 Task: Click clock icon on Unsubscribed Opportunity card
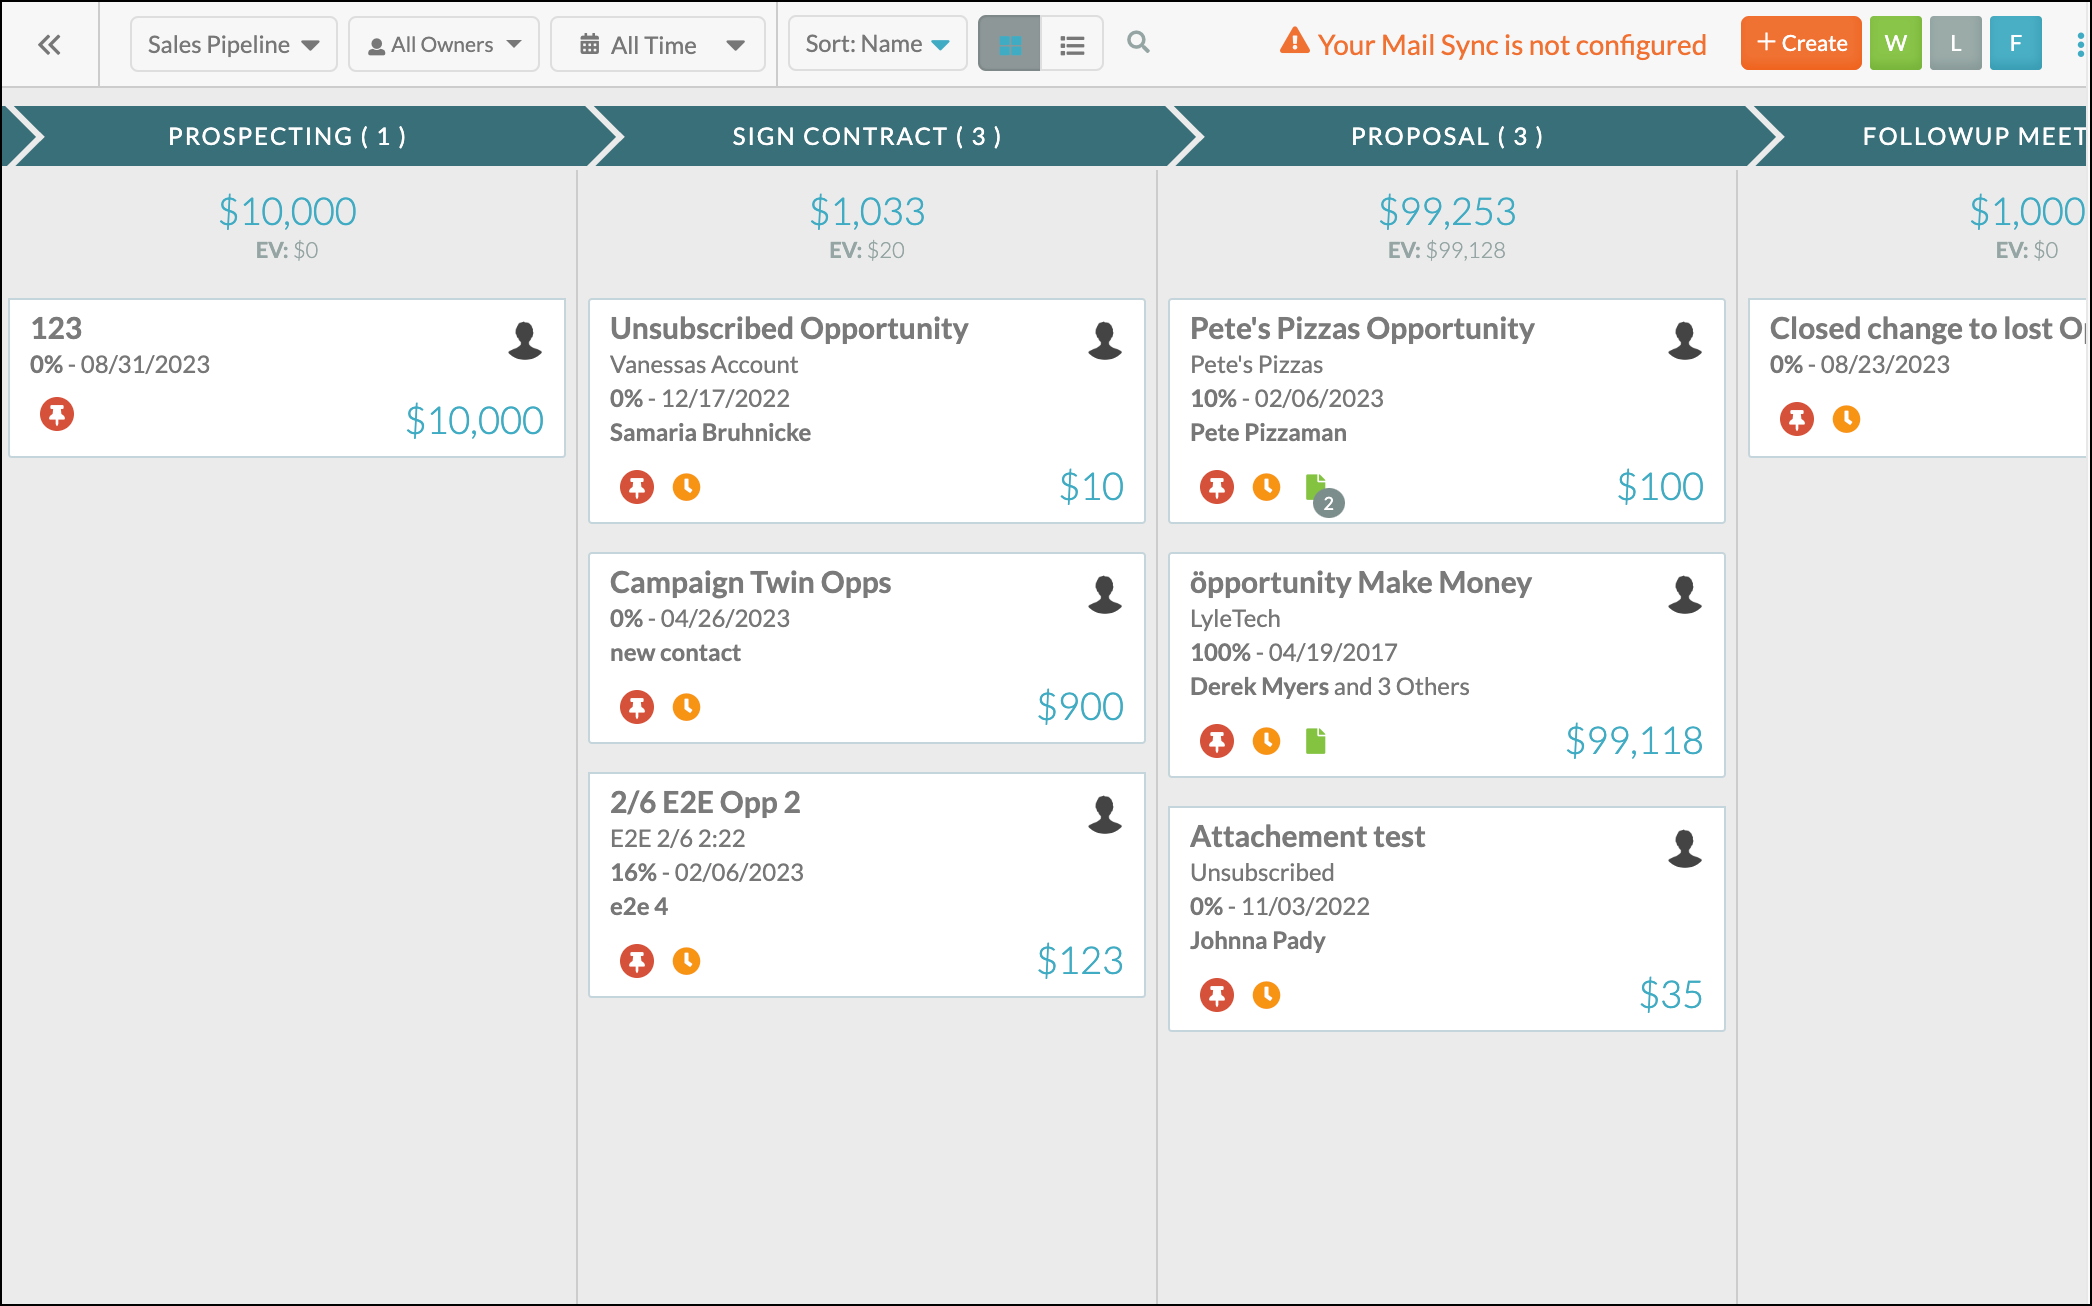pyautogui.click(x=686, y=487)
